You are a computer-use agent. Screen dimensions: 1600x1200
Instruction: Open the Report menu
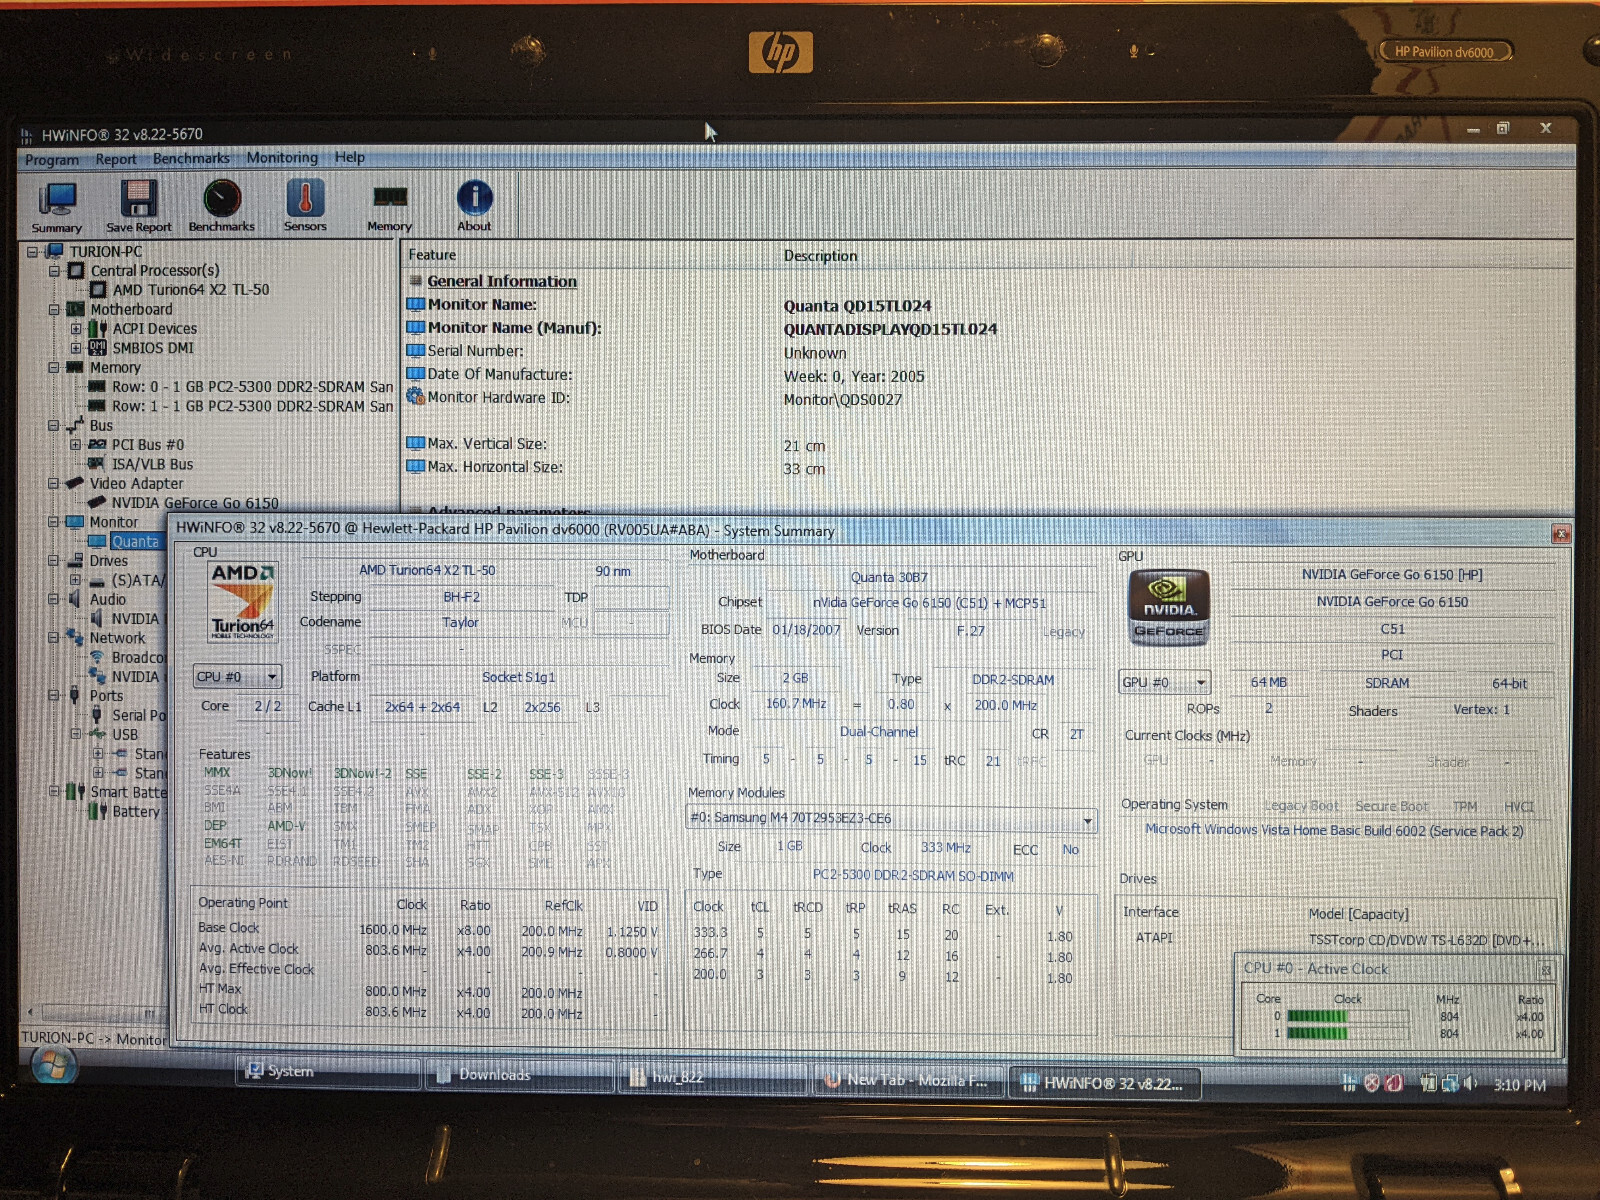click(116, 159)
